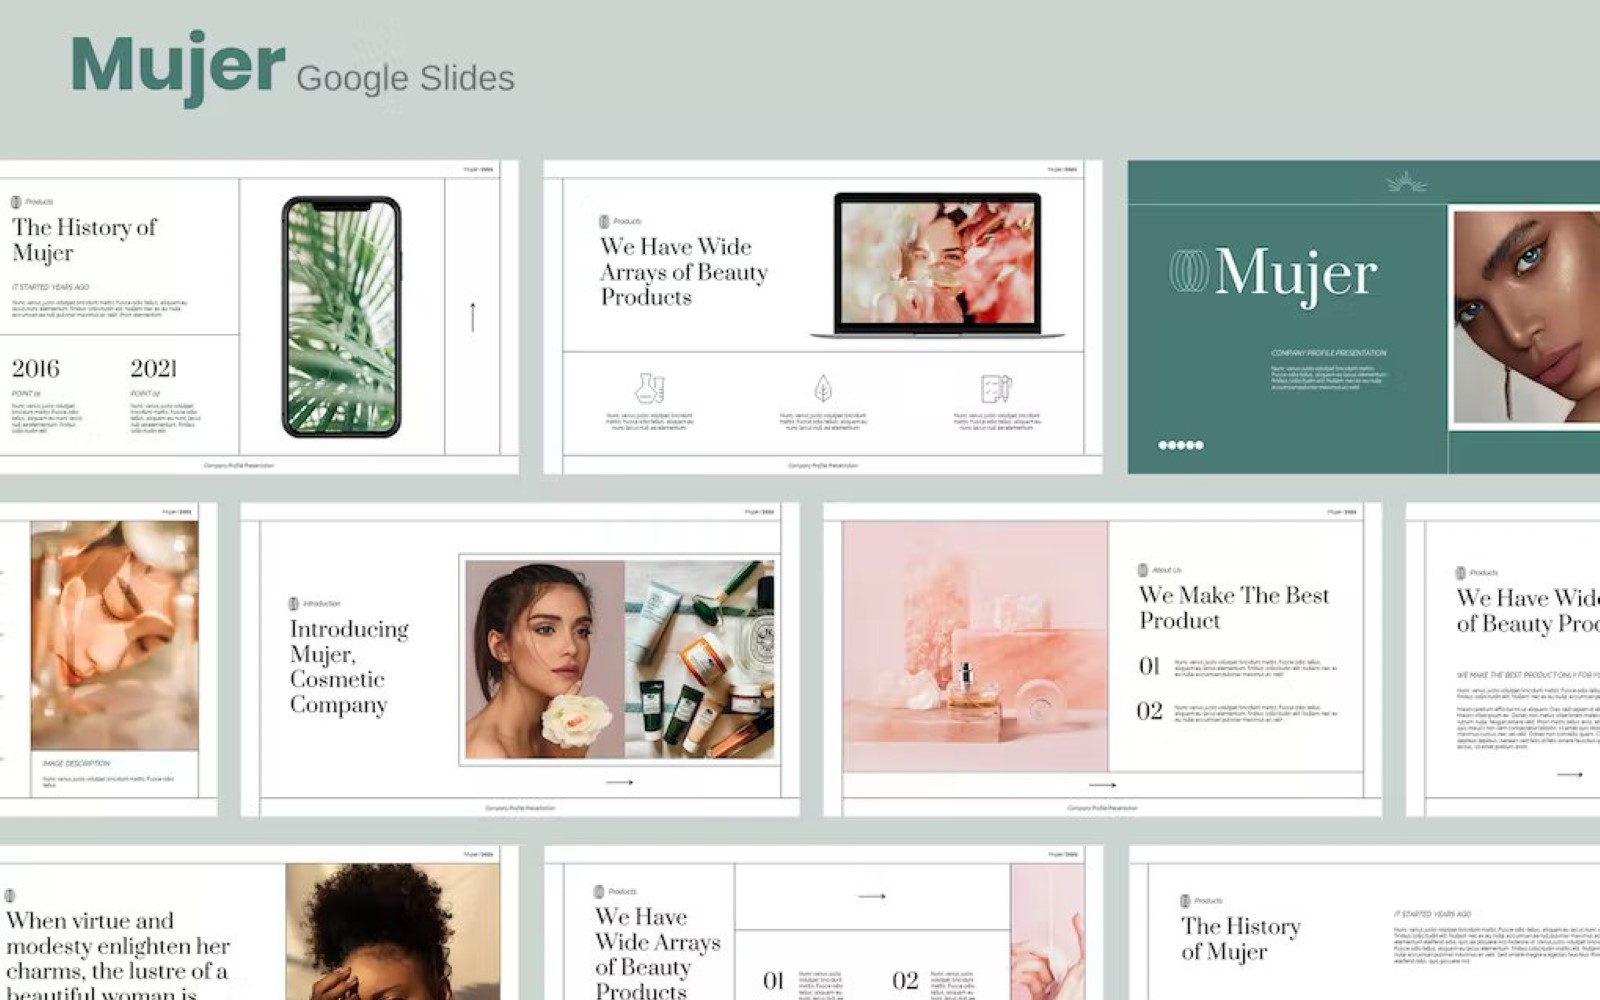Click 'The History of Mujer' heading in top-left slide
This screenshot has height=1000, width=1600.
click(x=85, y=240)
